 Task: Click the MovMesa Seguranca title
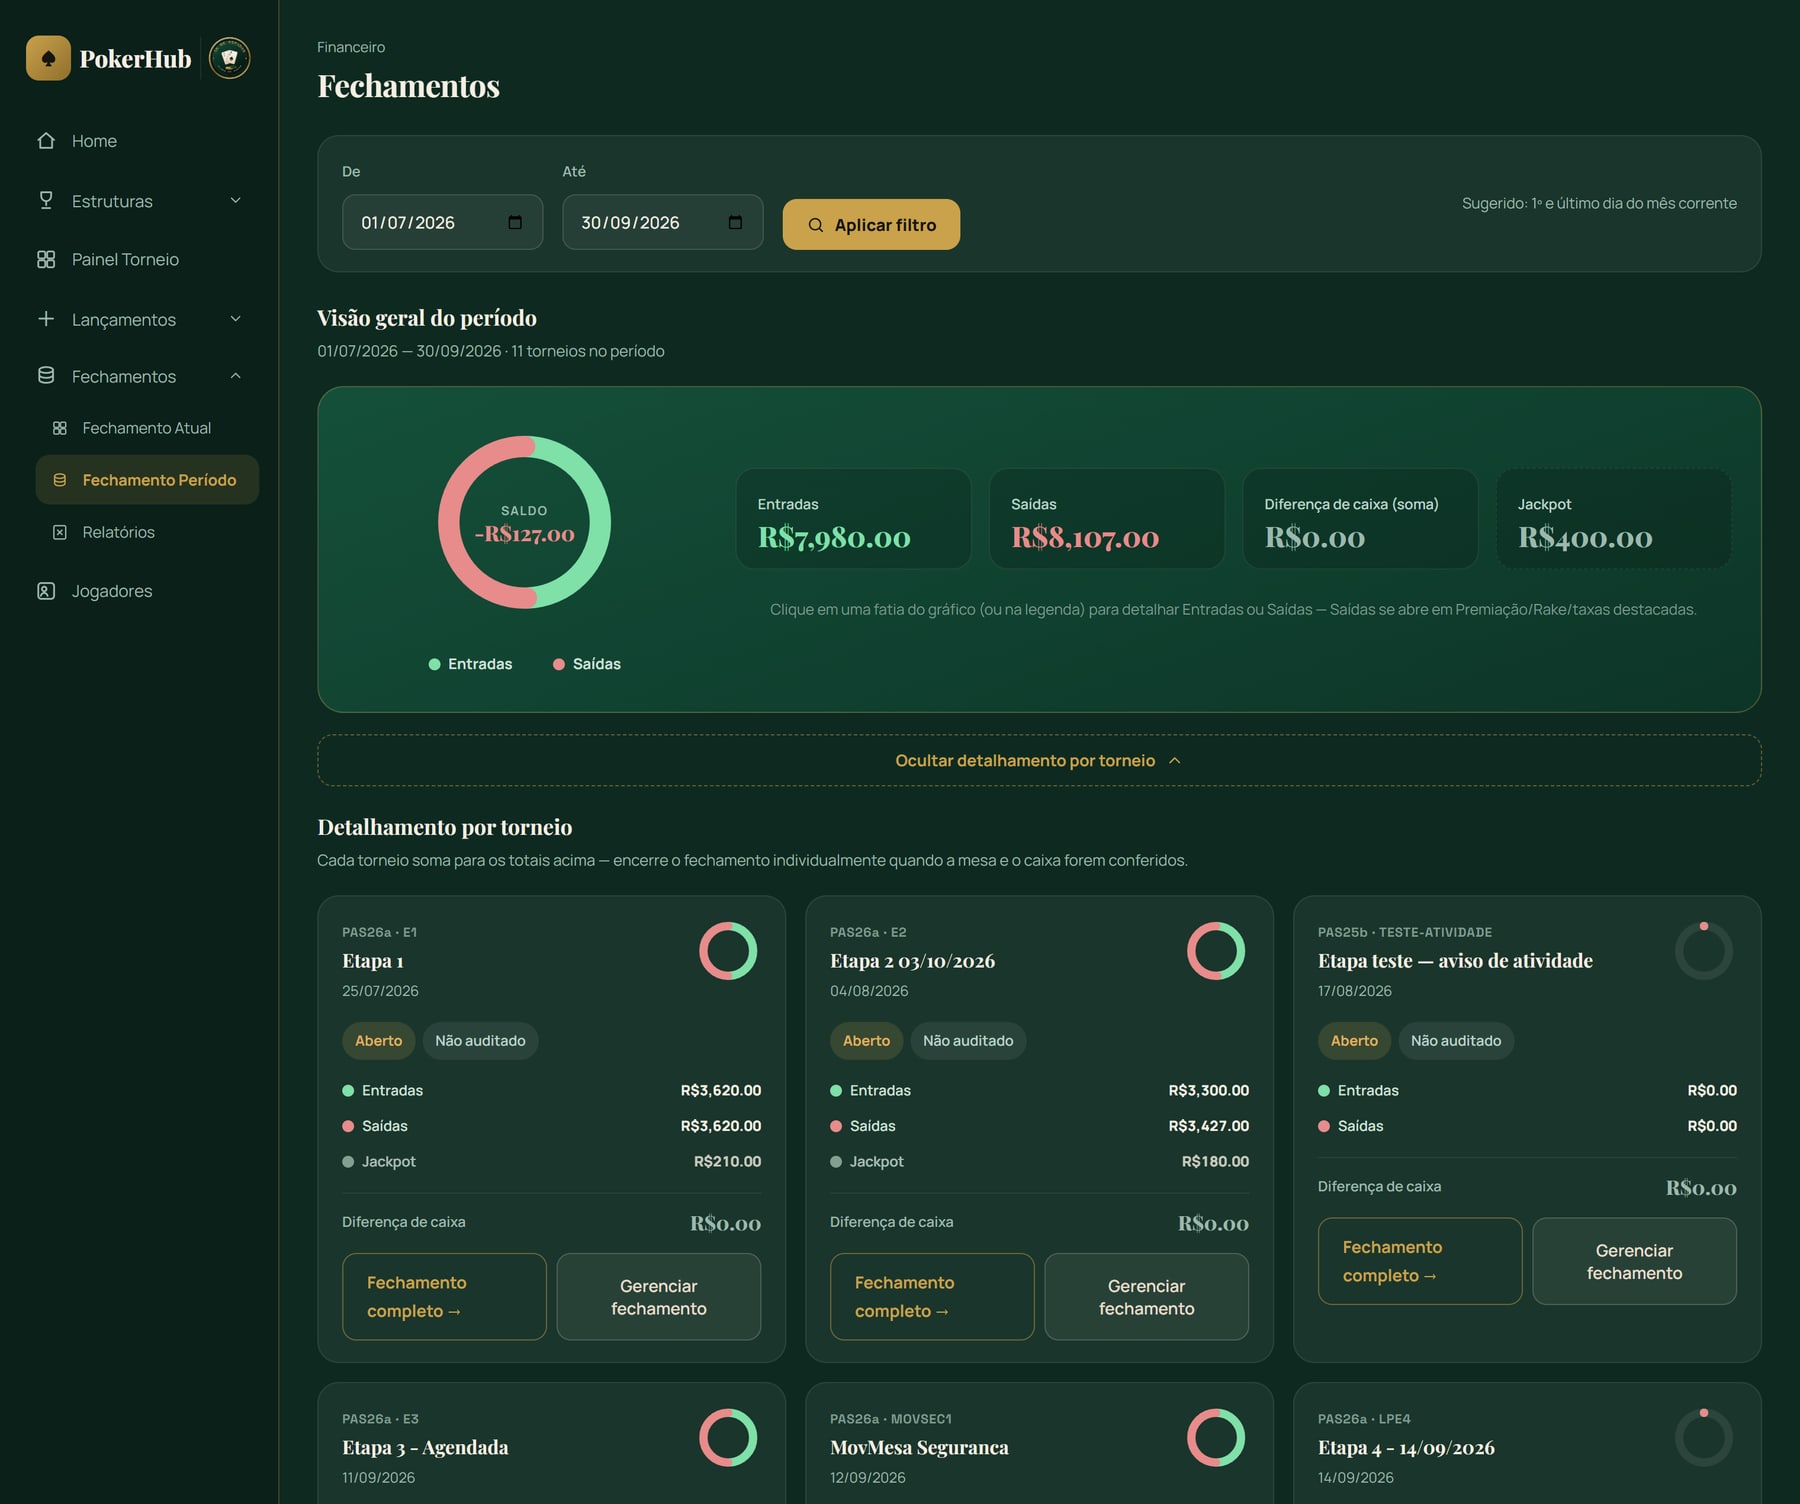[x=919, y=1448]
